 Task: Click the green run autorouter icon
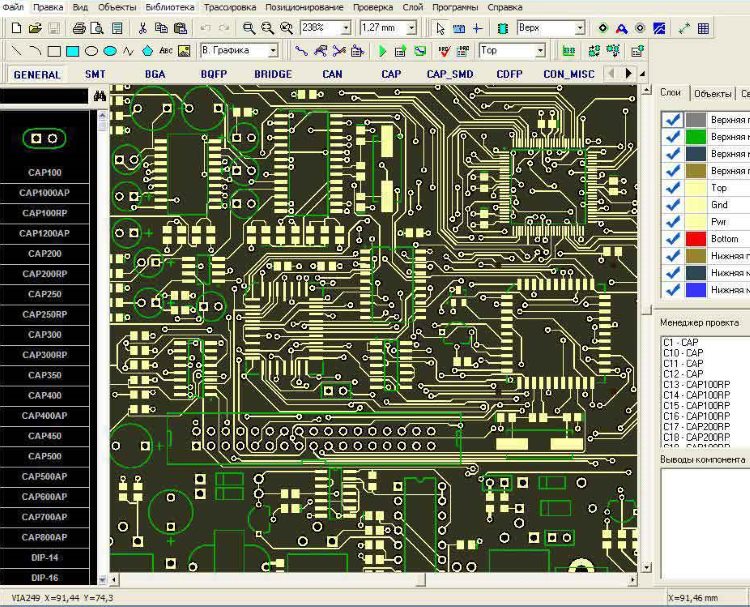[383, 50]
